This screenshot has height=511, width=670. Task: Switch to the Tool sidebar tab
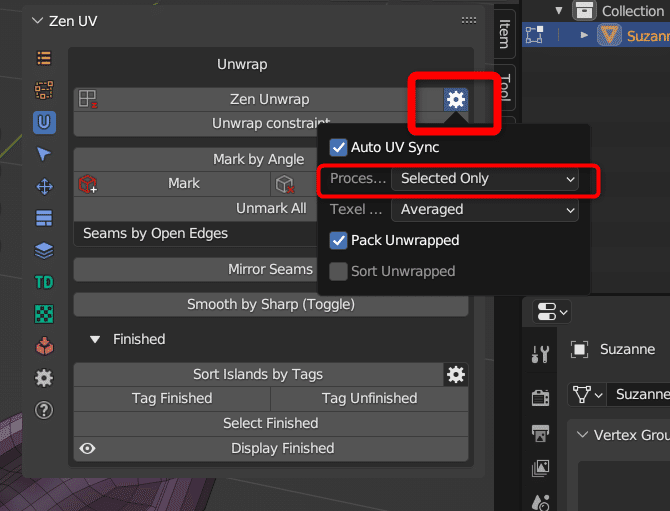tap(505, 87)
